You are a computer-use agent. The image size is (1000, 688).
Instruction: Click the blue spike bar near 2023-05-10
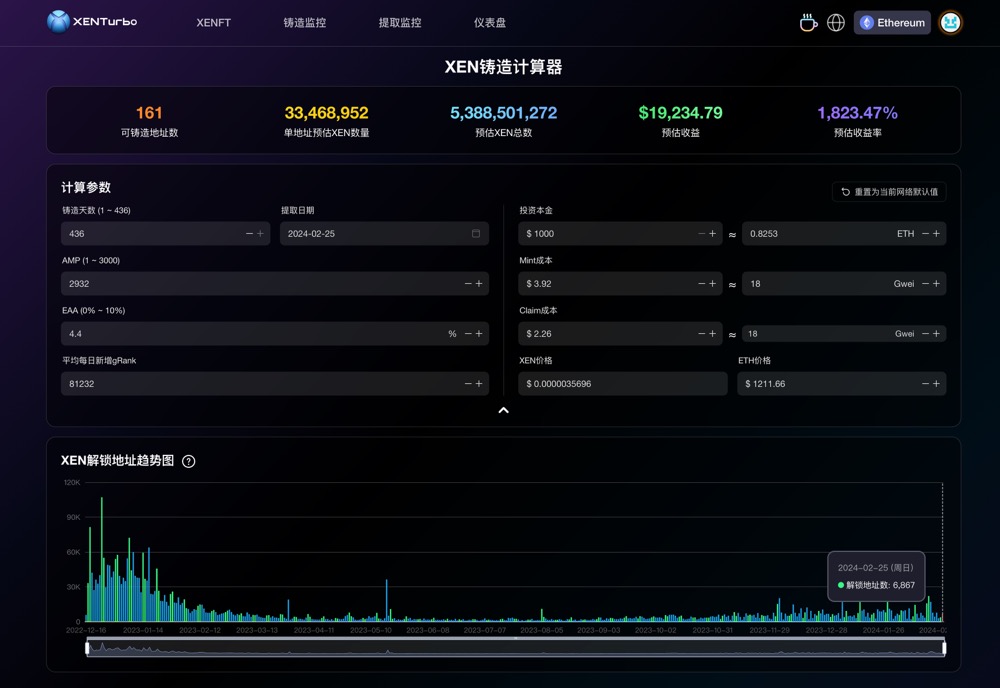386,600
